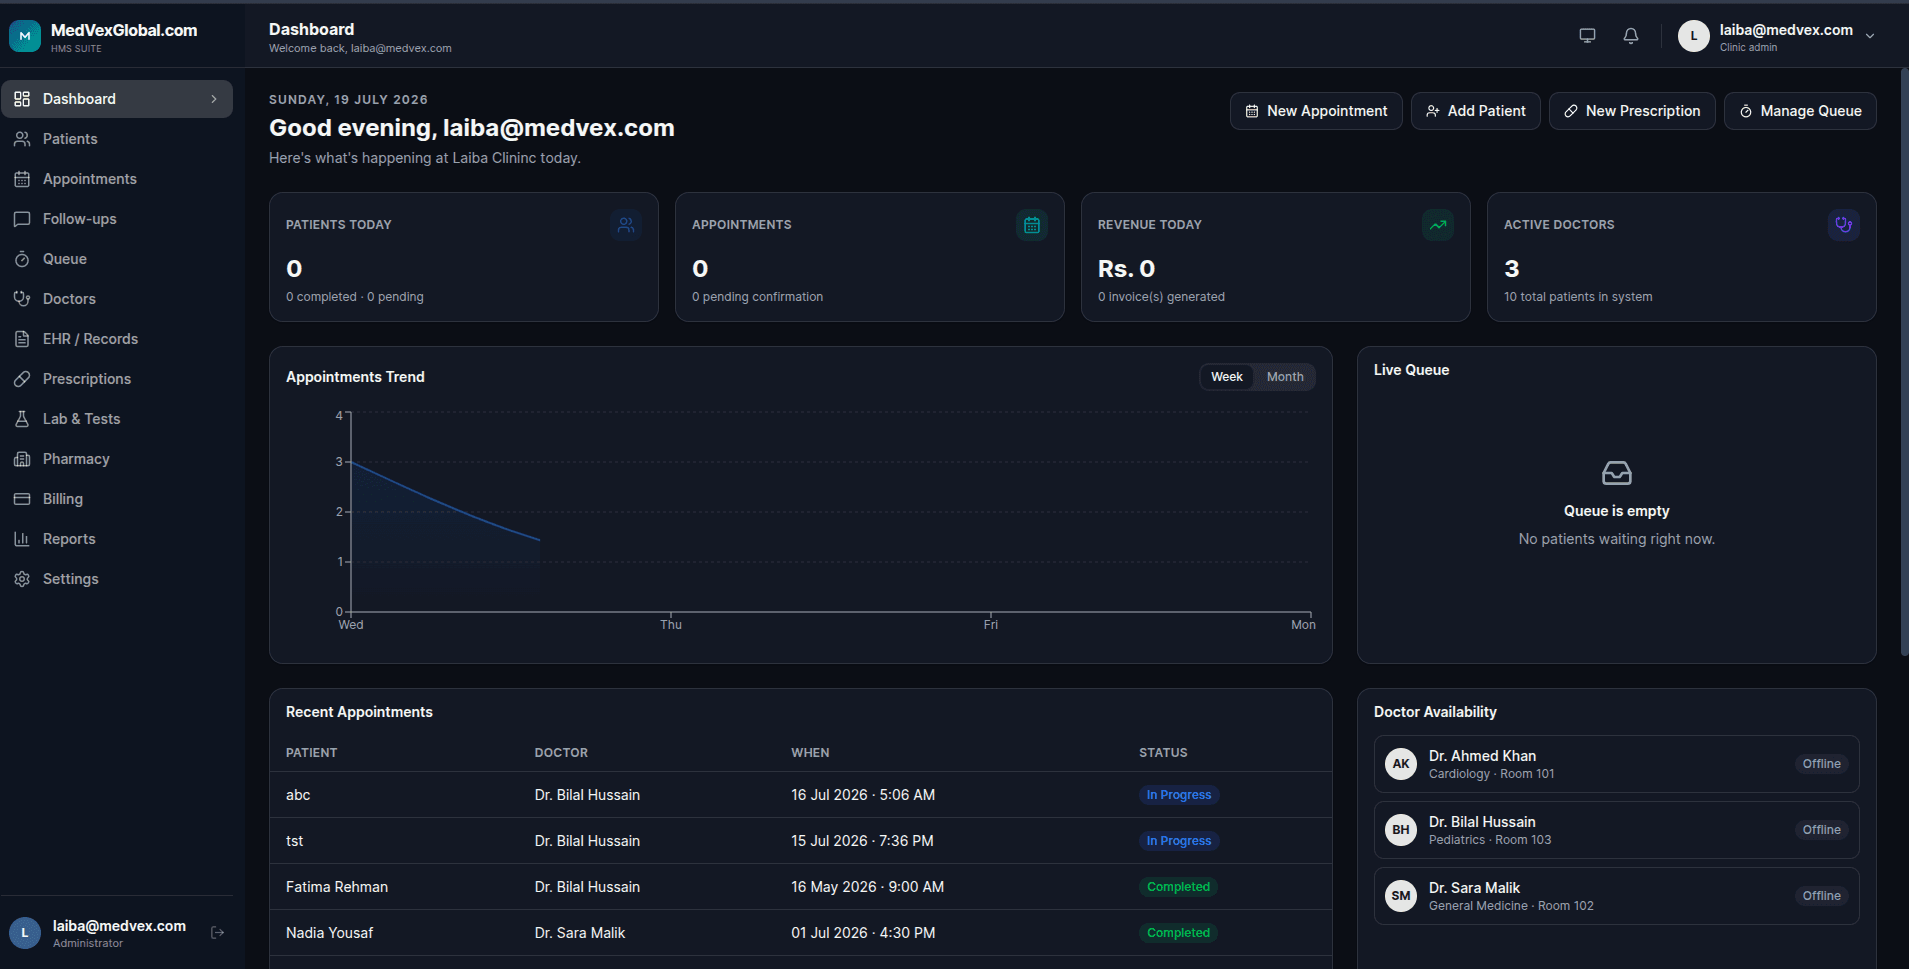Click the STATUS column header
Screen dimensions: 1909x969
click(1163, 753)
